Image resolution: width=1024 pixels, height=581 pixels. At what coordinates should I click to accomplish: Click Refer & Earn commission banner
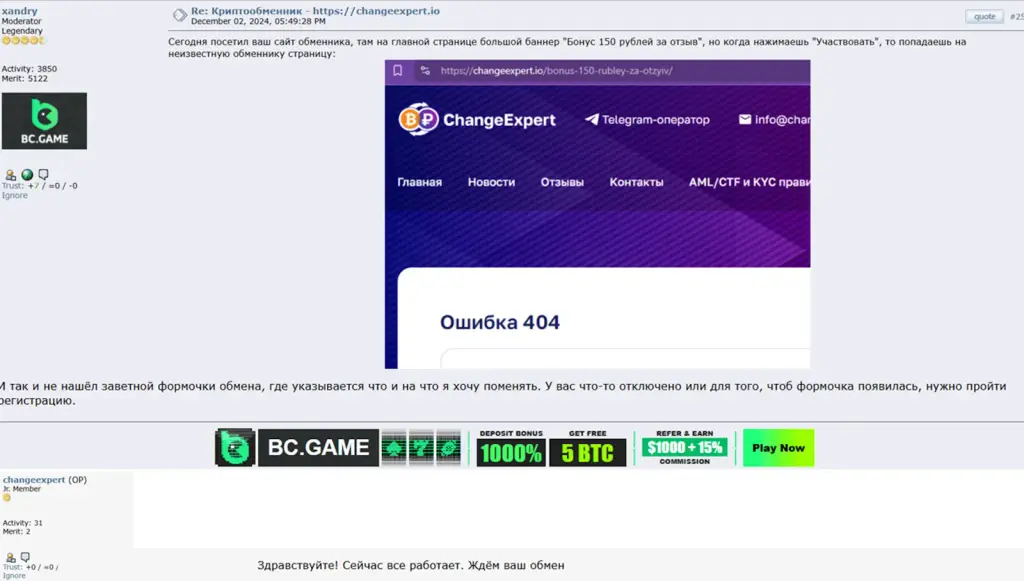684,447
